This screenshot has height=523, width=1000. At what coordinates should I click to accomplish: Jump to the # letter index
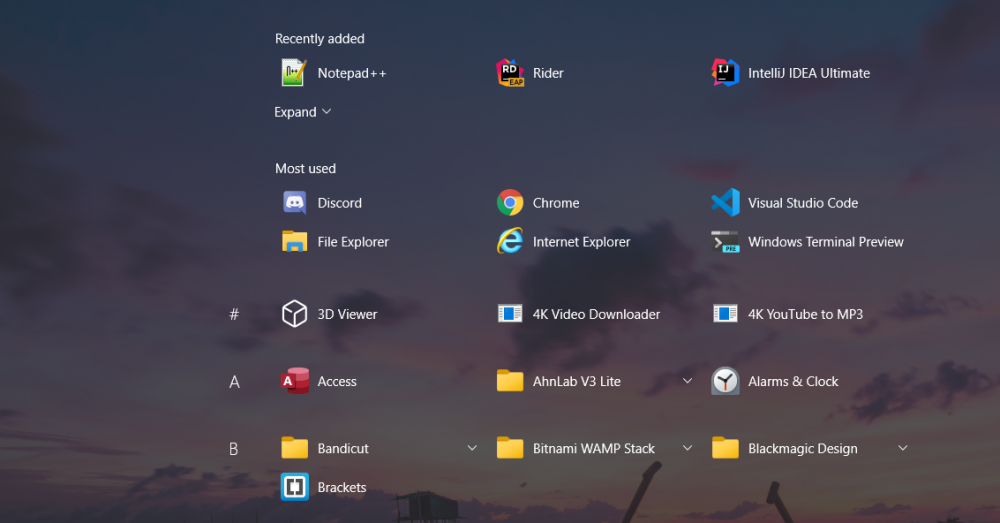click(x=234, y=314)
